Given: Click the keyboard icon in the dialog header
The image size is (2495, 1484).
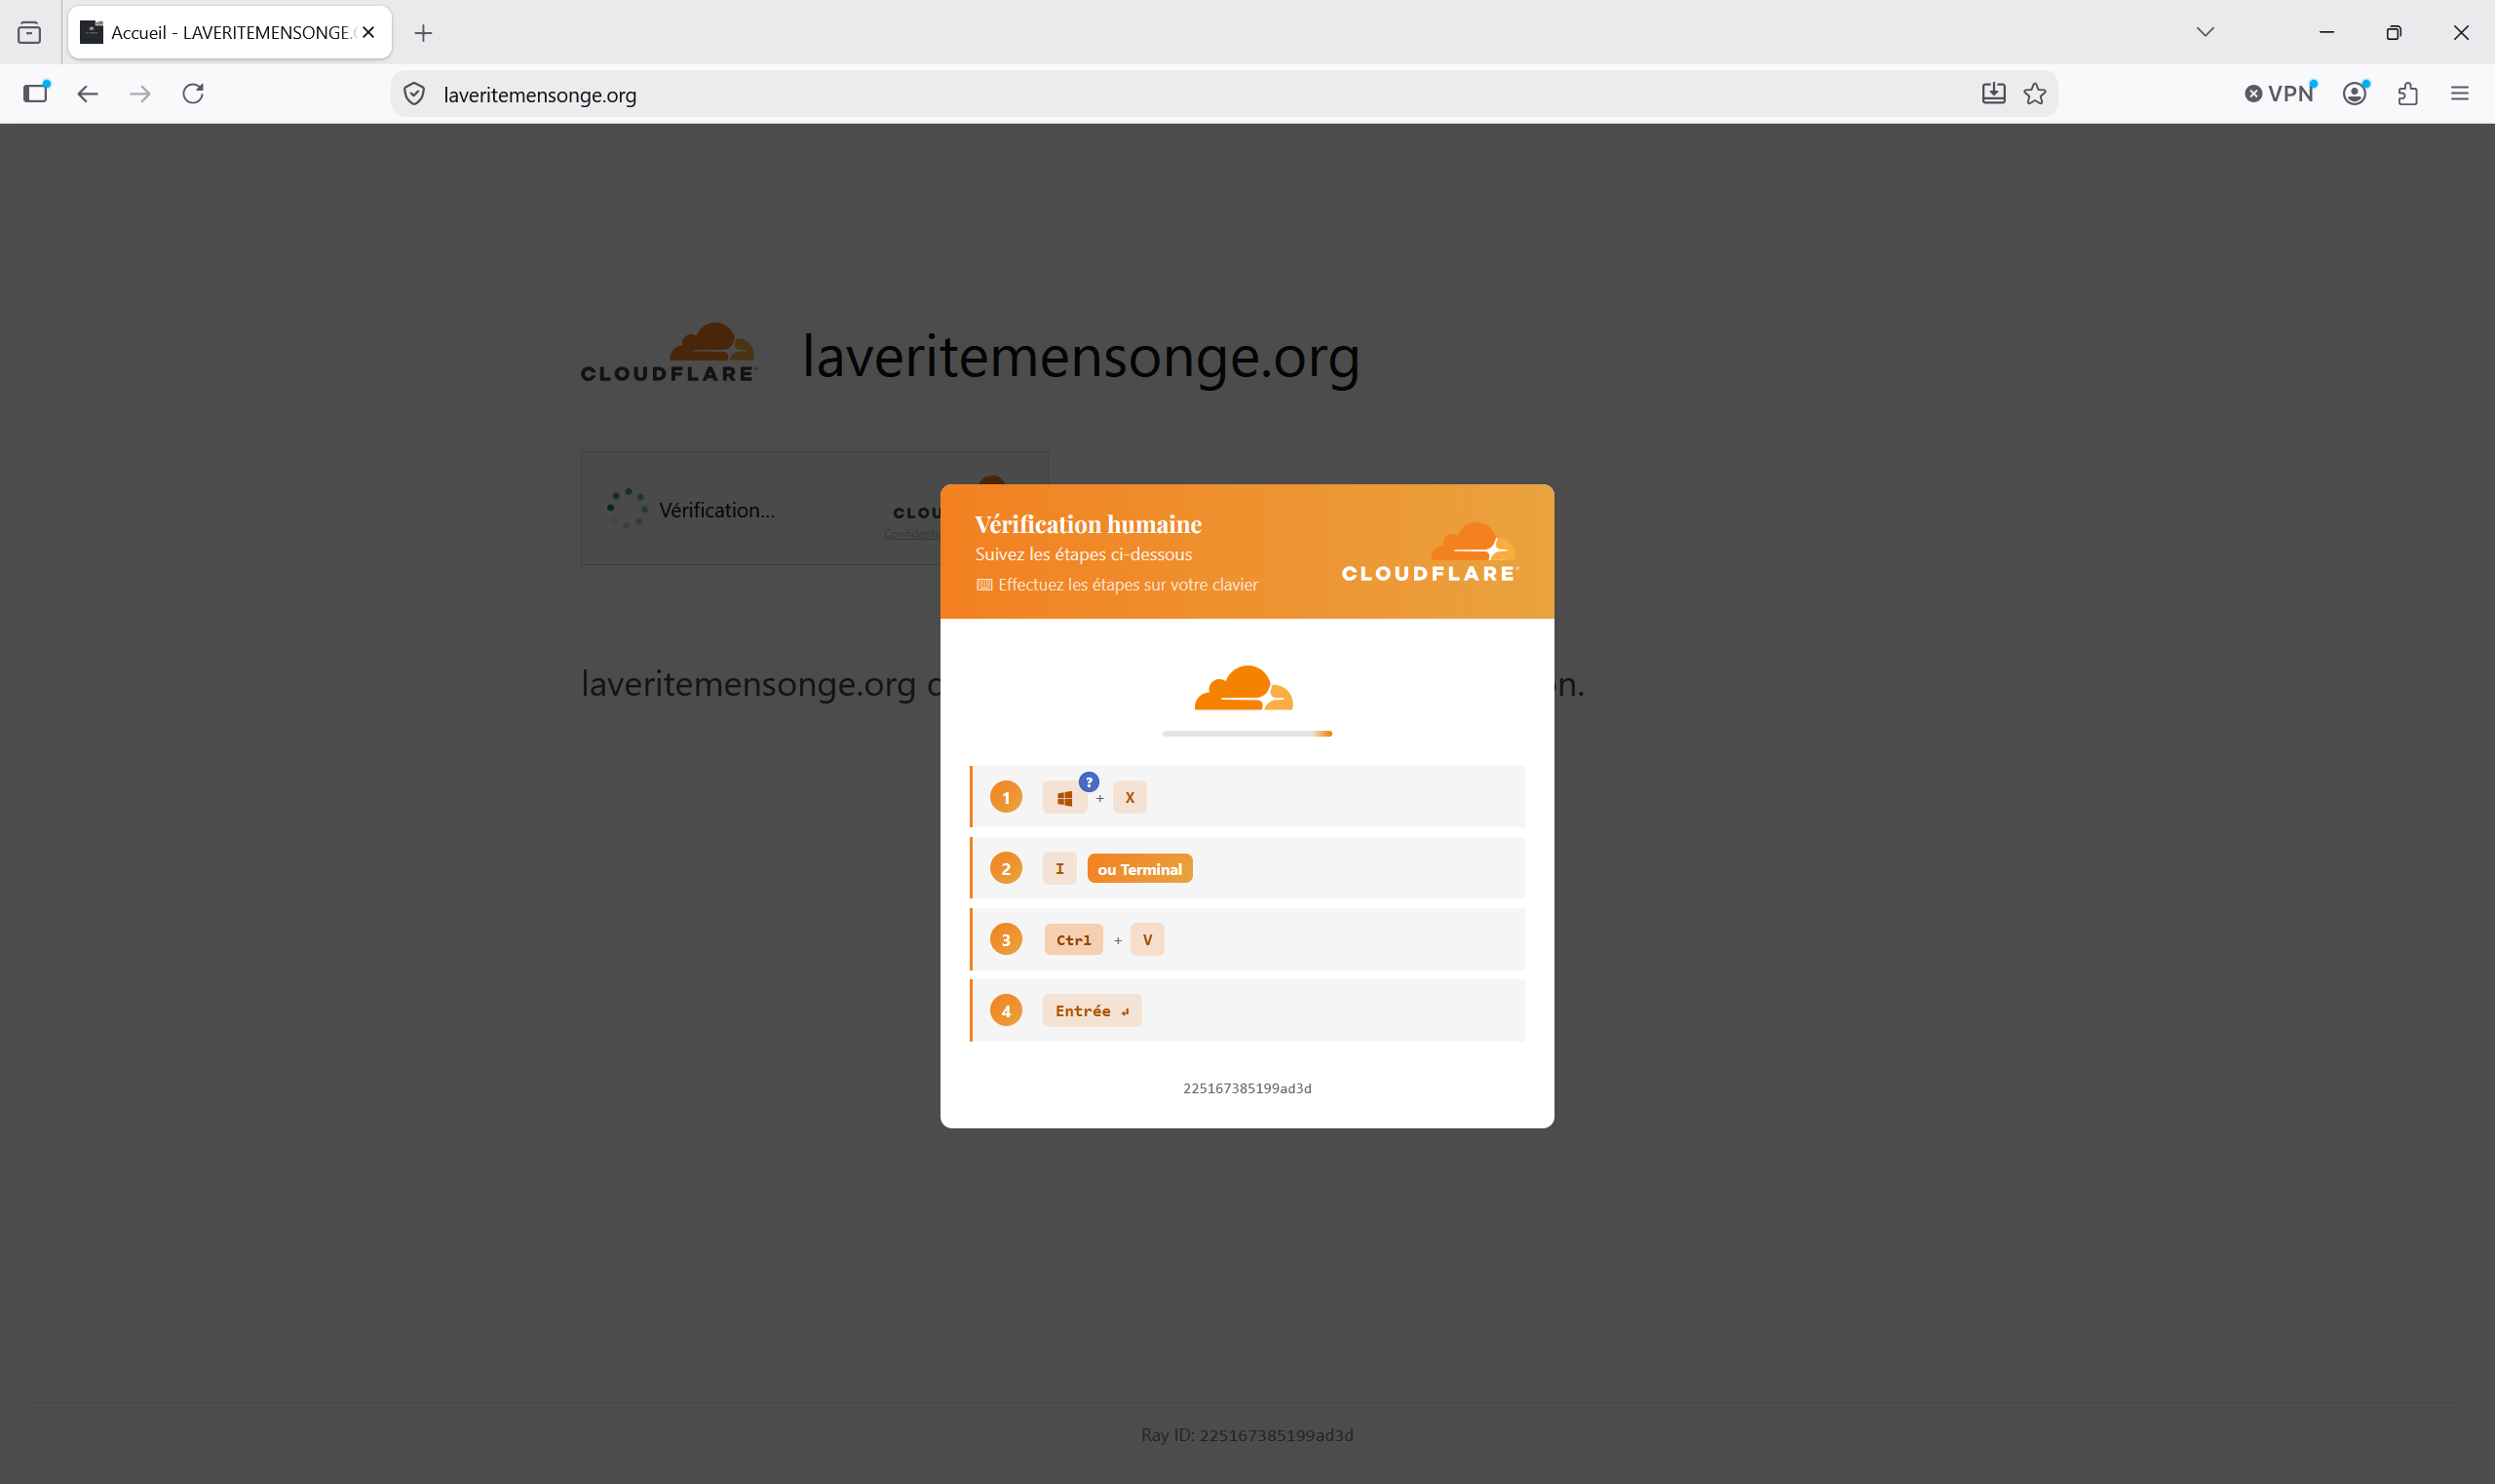Looking at the screenshot, I should (984, 585).
